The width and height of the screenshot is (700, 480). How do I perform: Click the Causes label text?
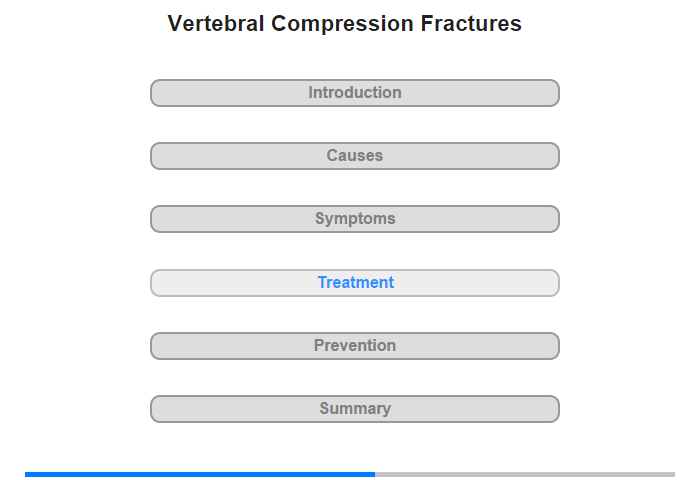pyautogui.click(x=354, y=155)
